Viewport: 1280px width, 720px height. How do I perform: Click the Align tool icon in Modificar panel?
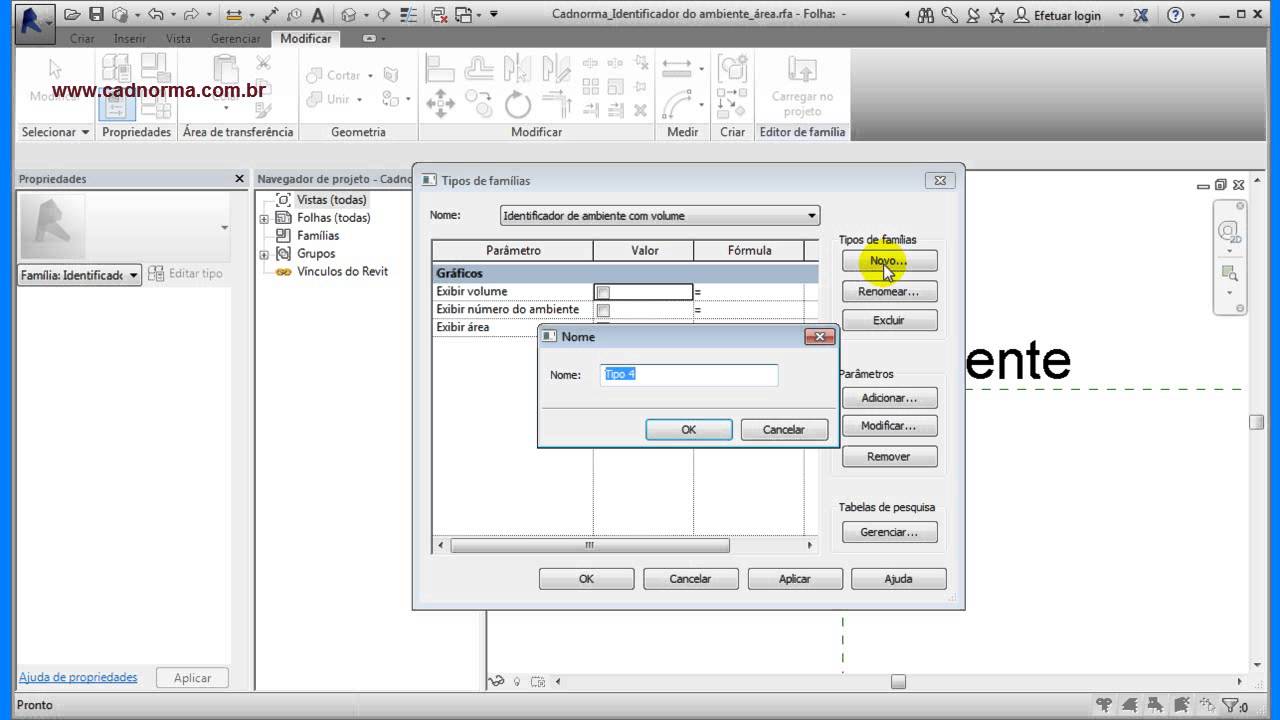(440, 68)
